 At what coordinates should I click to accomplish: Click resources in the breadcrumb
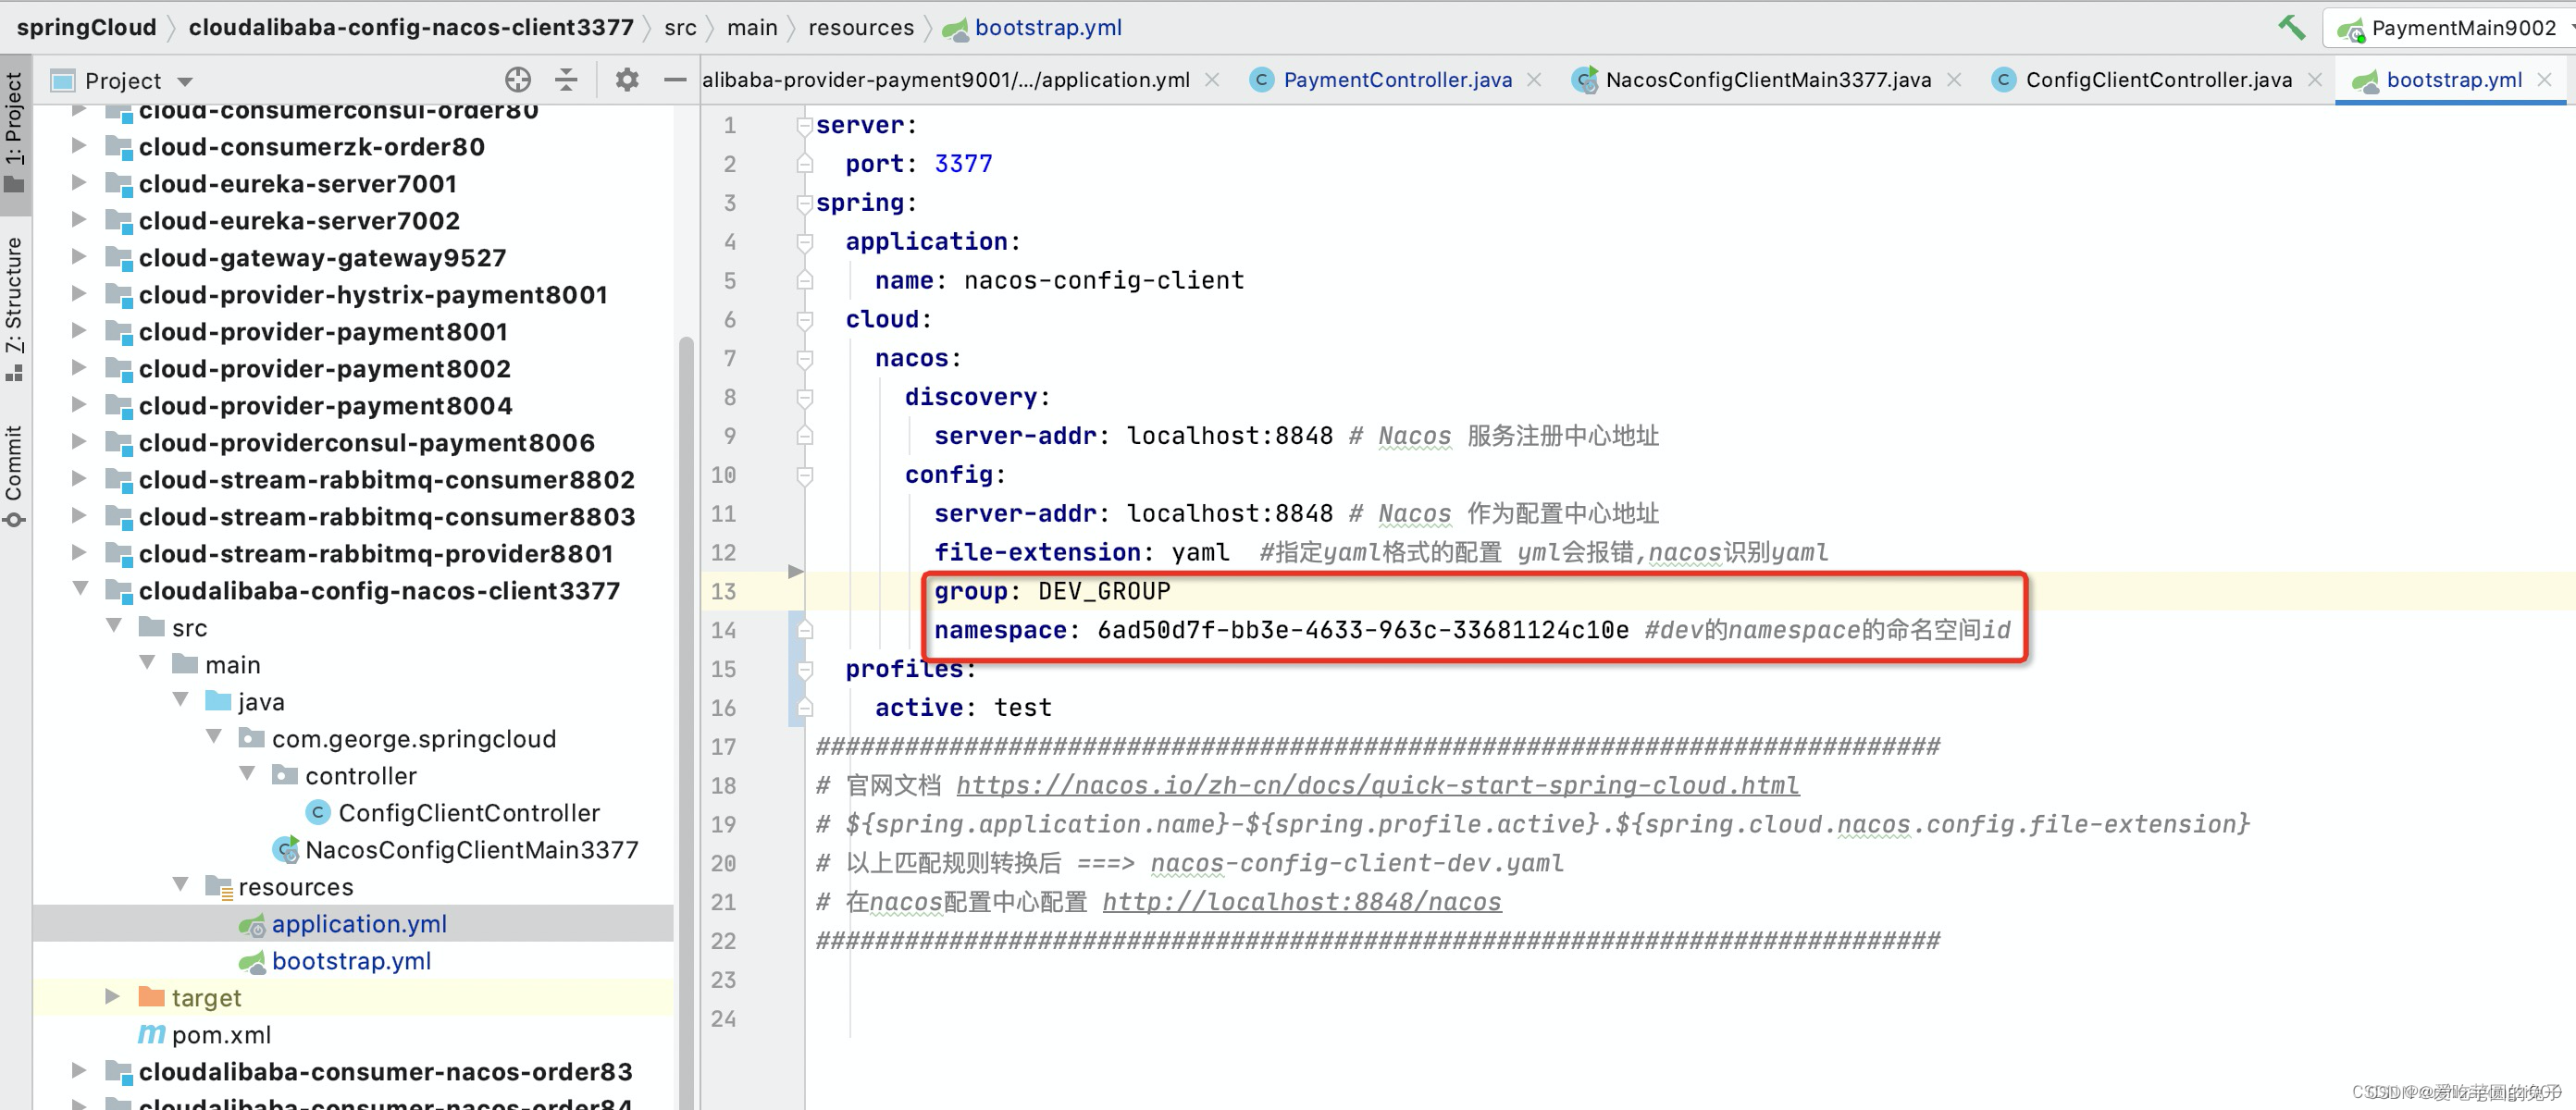click(861, 27)
